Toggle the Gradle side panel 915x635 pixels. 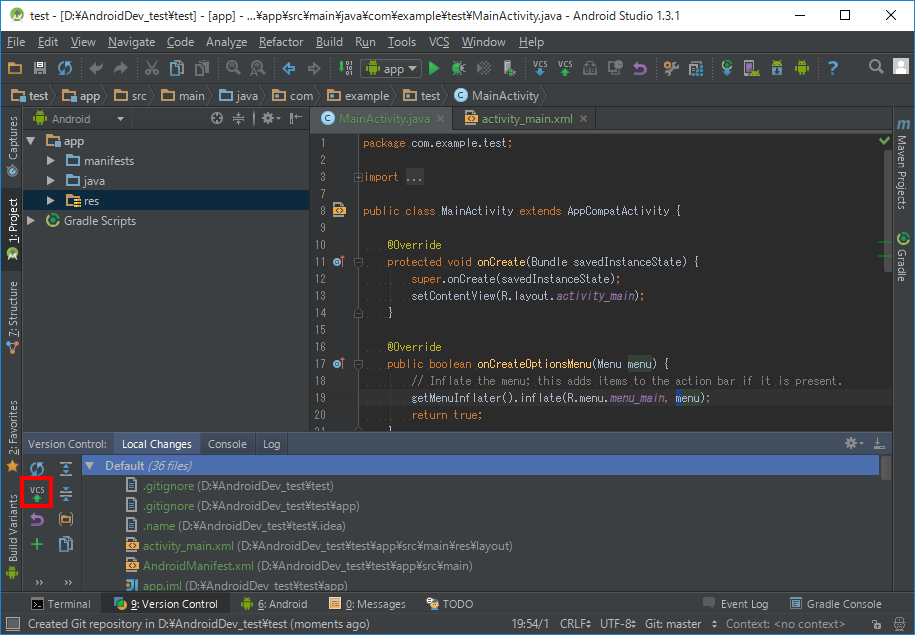tap(902, 256)
